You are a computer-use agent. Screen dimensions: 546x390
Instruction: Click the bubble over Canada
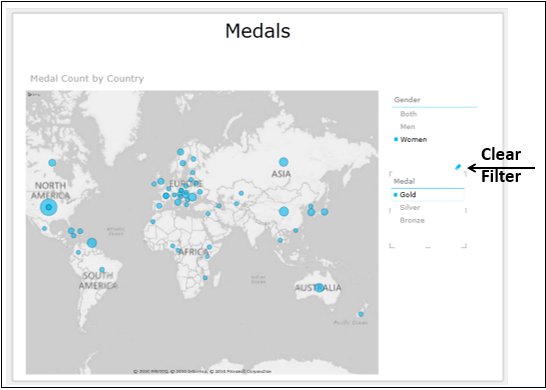click(52, 163)
